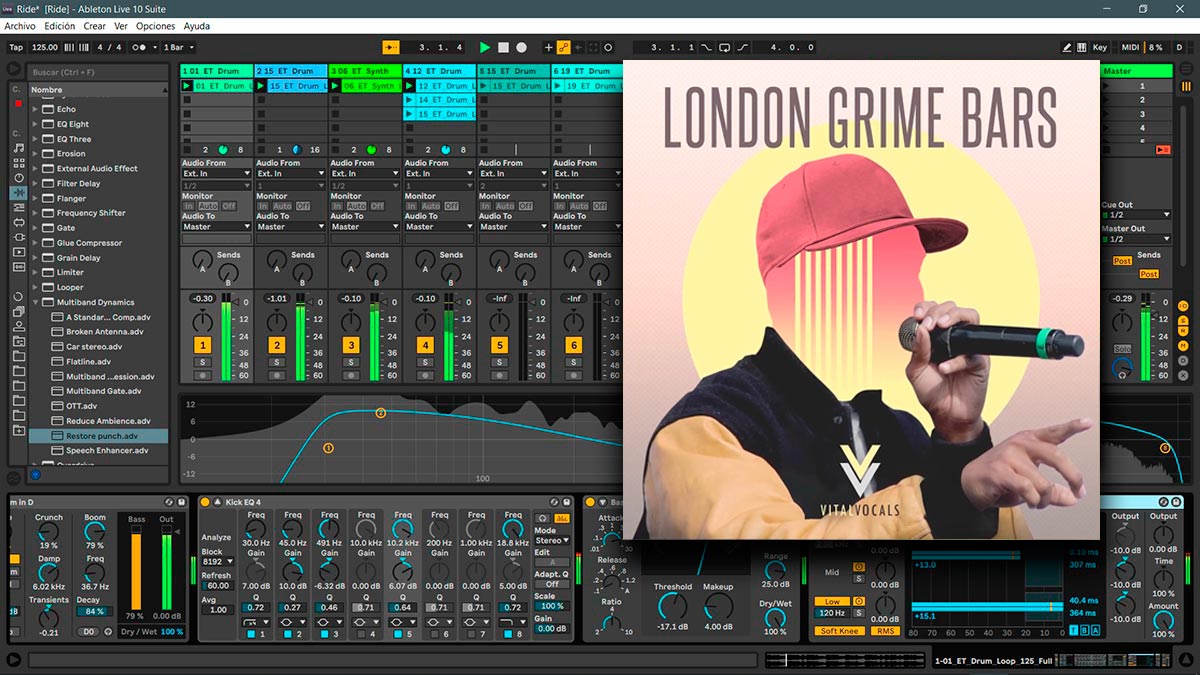Set track 2 Monitor to Off
Image resolution: width=1200 pixels, height=675 pixels.
tap(303, 206)
